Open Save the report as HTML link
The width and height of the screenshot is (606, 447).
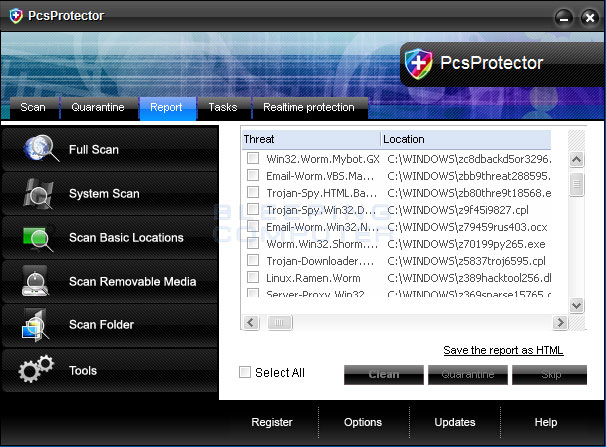tap(503, 350)
